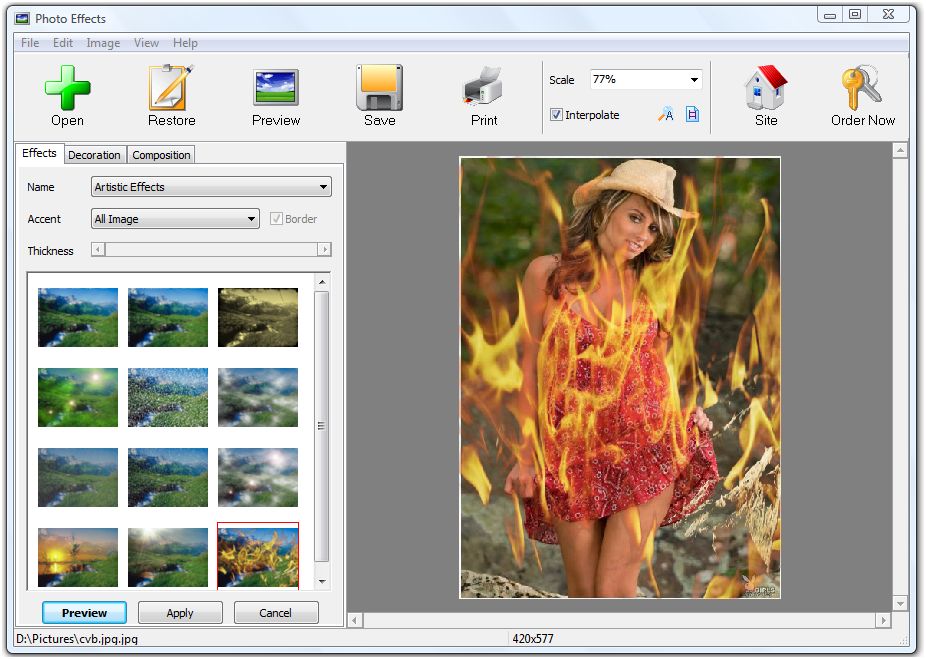Click the Cancel button
926x659 pixels.
click(x=276, y=613)
